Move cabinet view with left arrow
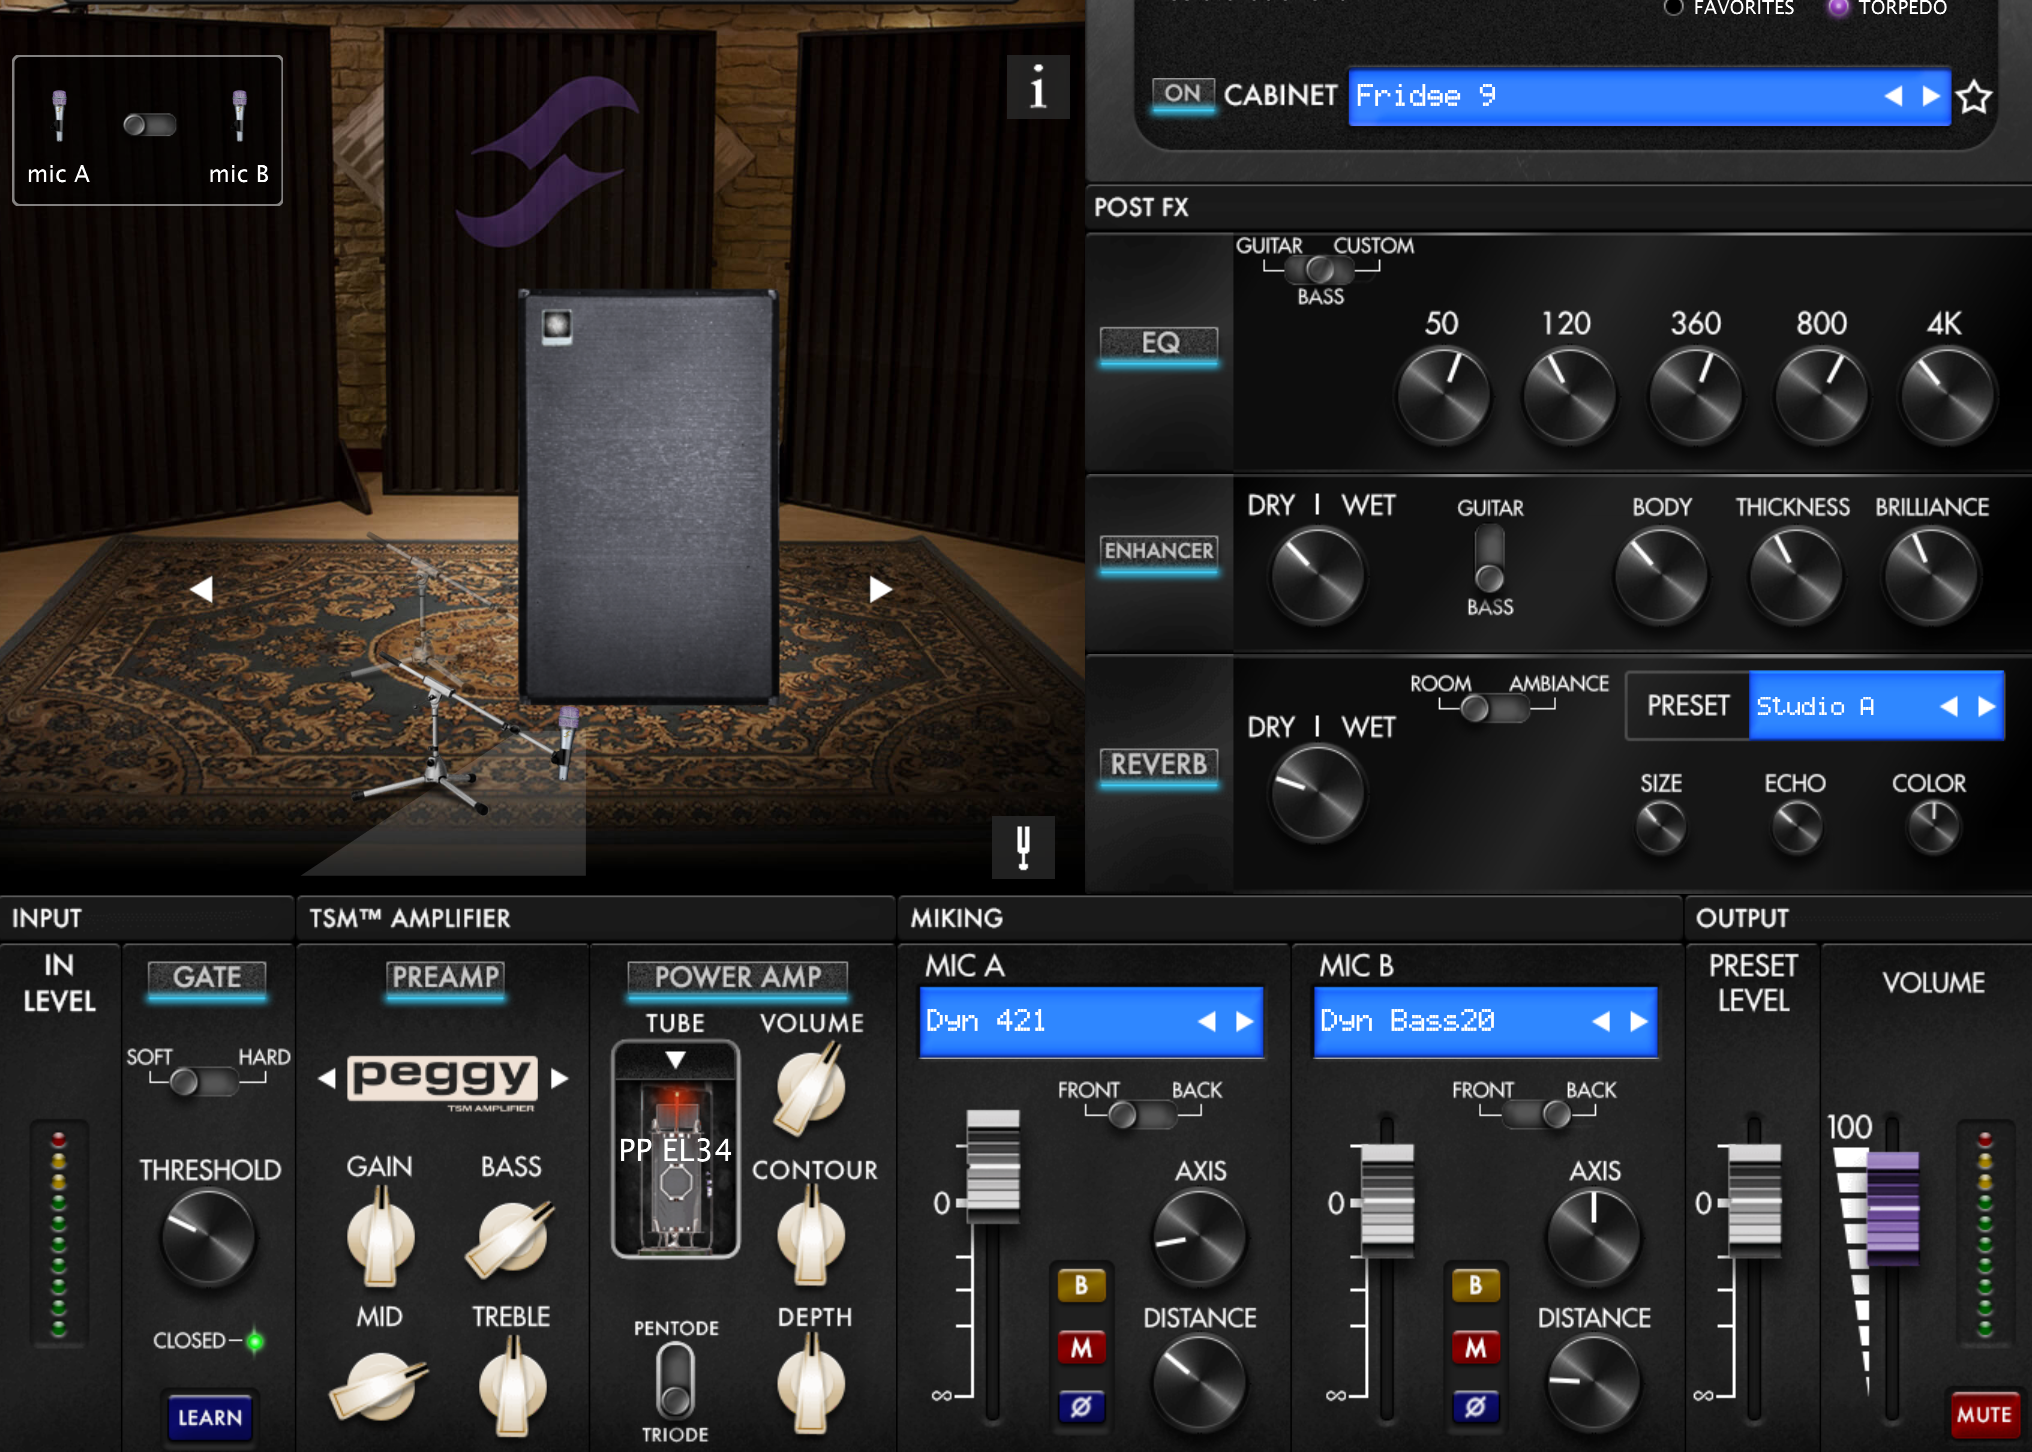The width and height of the screenshot is (2032, 1452). (202, 589)
